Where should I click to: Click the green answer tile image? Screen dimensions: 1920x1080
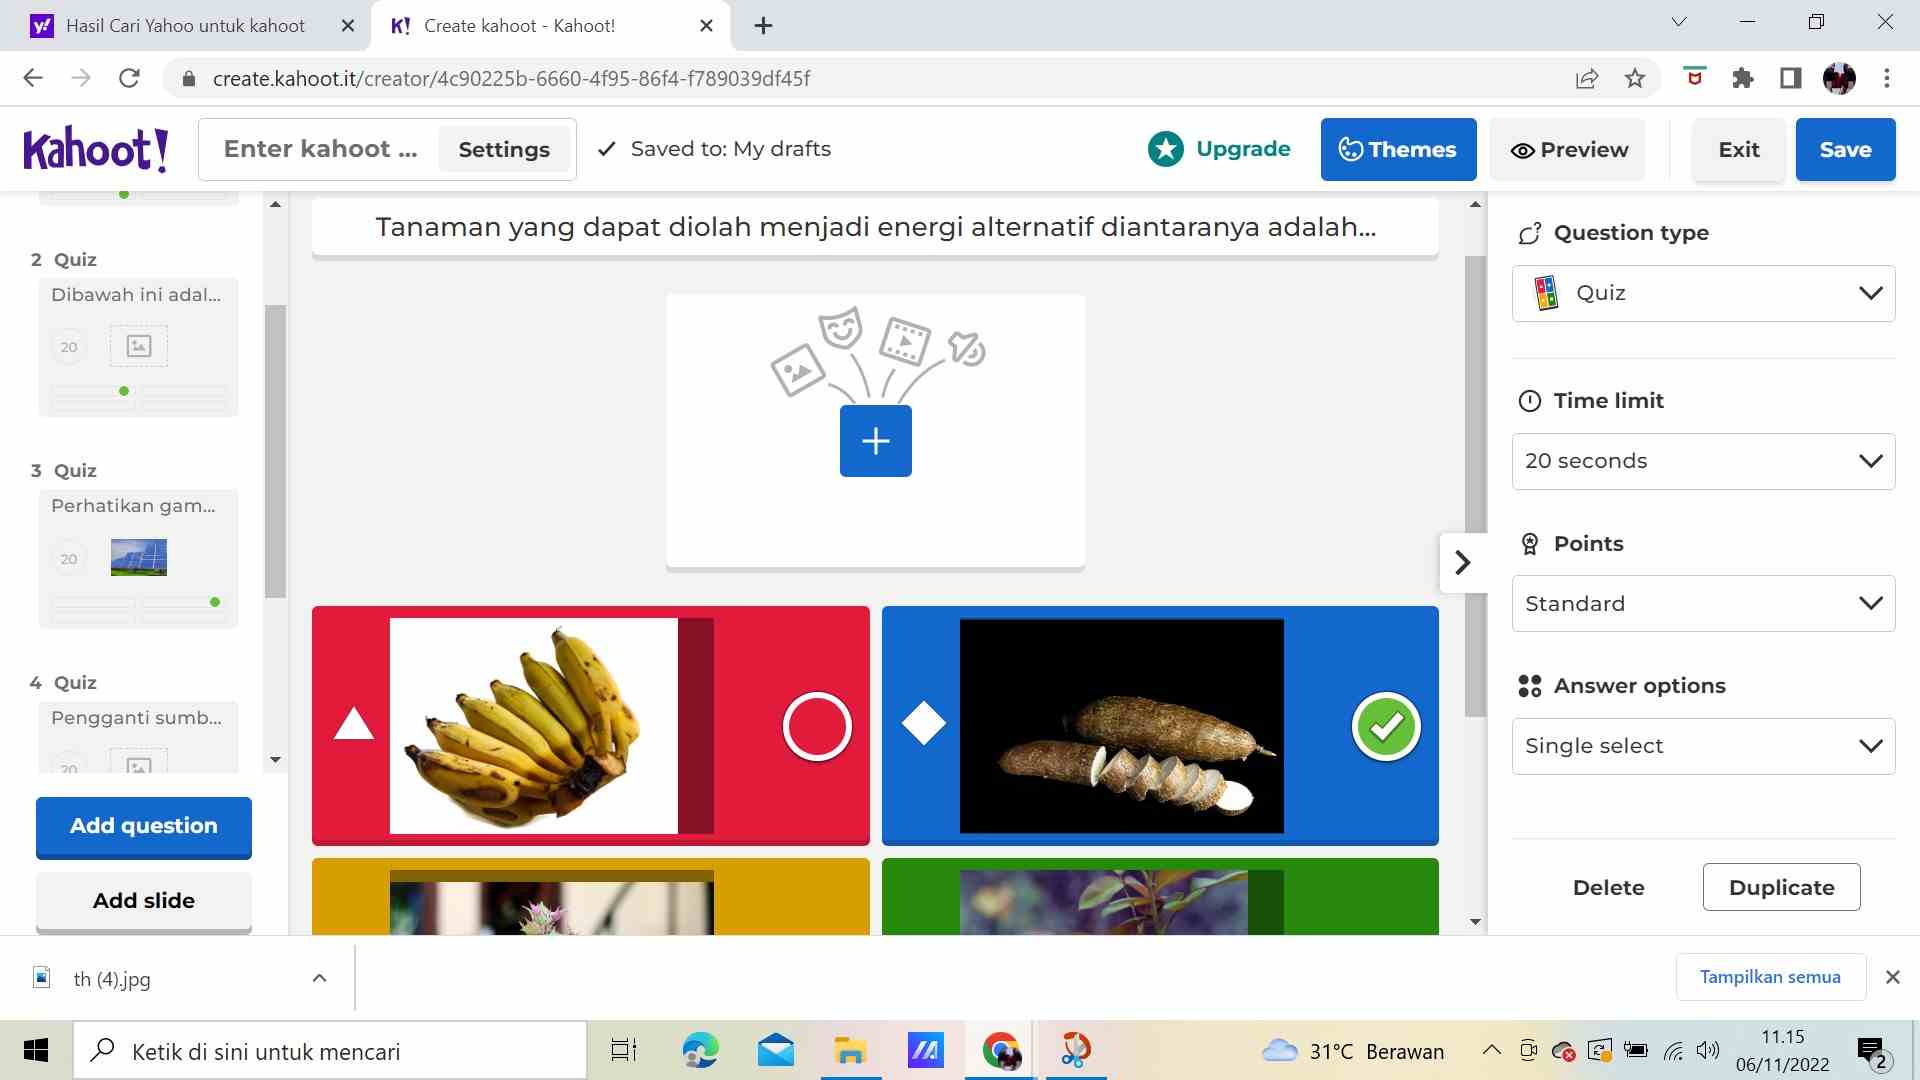click(x=1121, y=902)
